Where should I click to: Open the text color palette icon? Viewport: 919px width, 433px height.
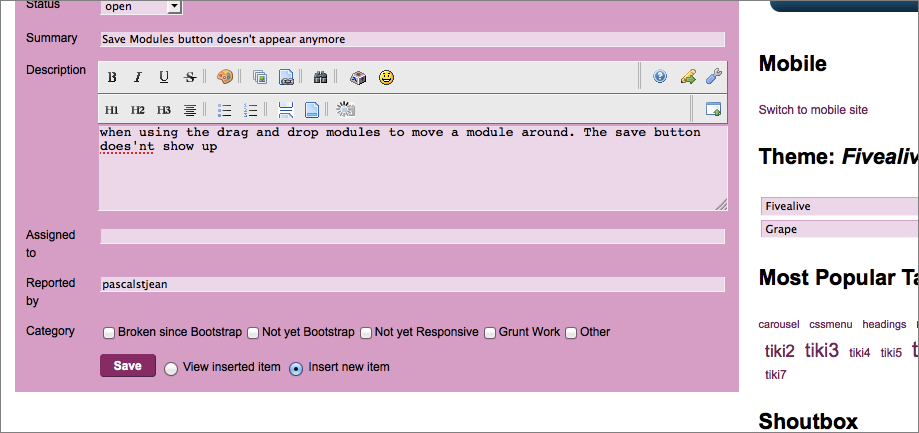[x=224, y=77]
